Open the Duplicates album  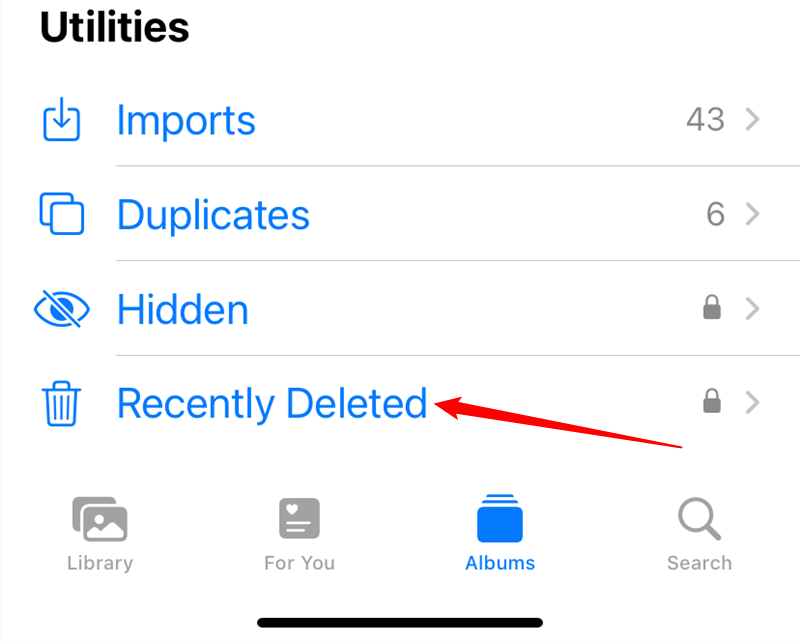[213, 215]
